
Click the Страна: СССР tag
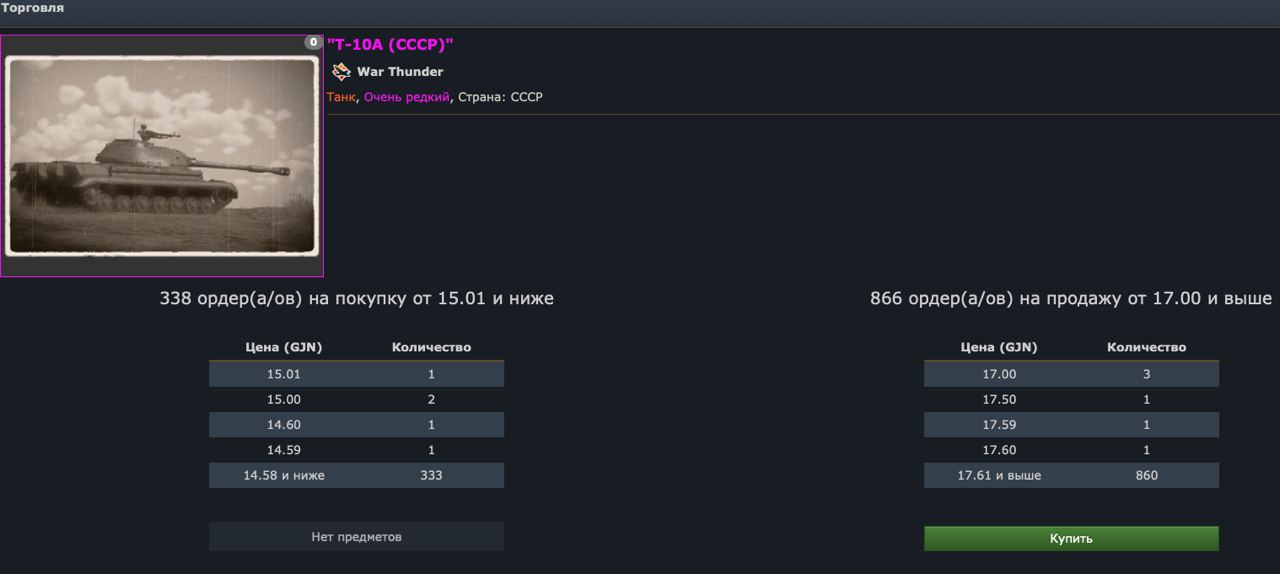pos(500,97)
